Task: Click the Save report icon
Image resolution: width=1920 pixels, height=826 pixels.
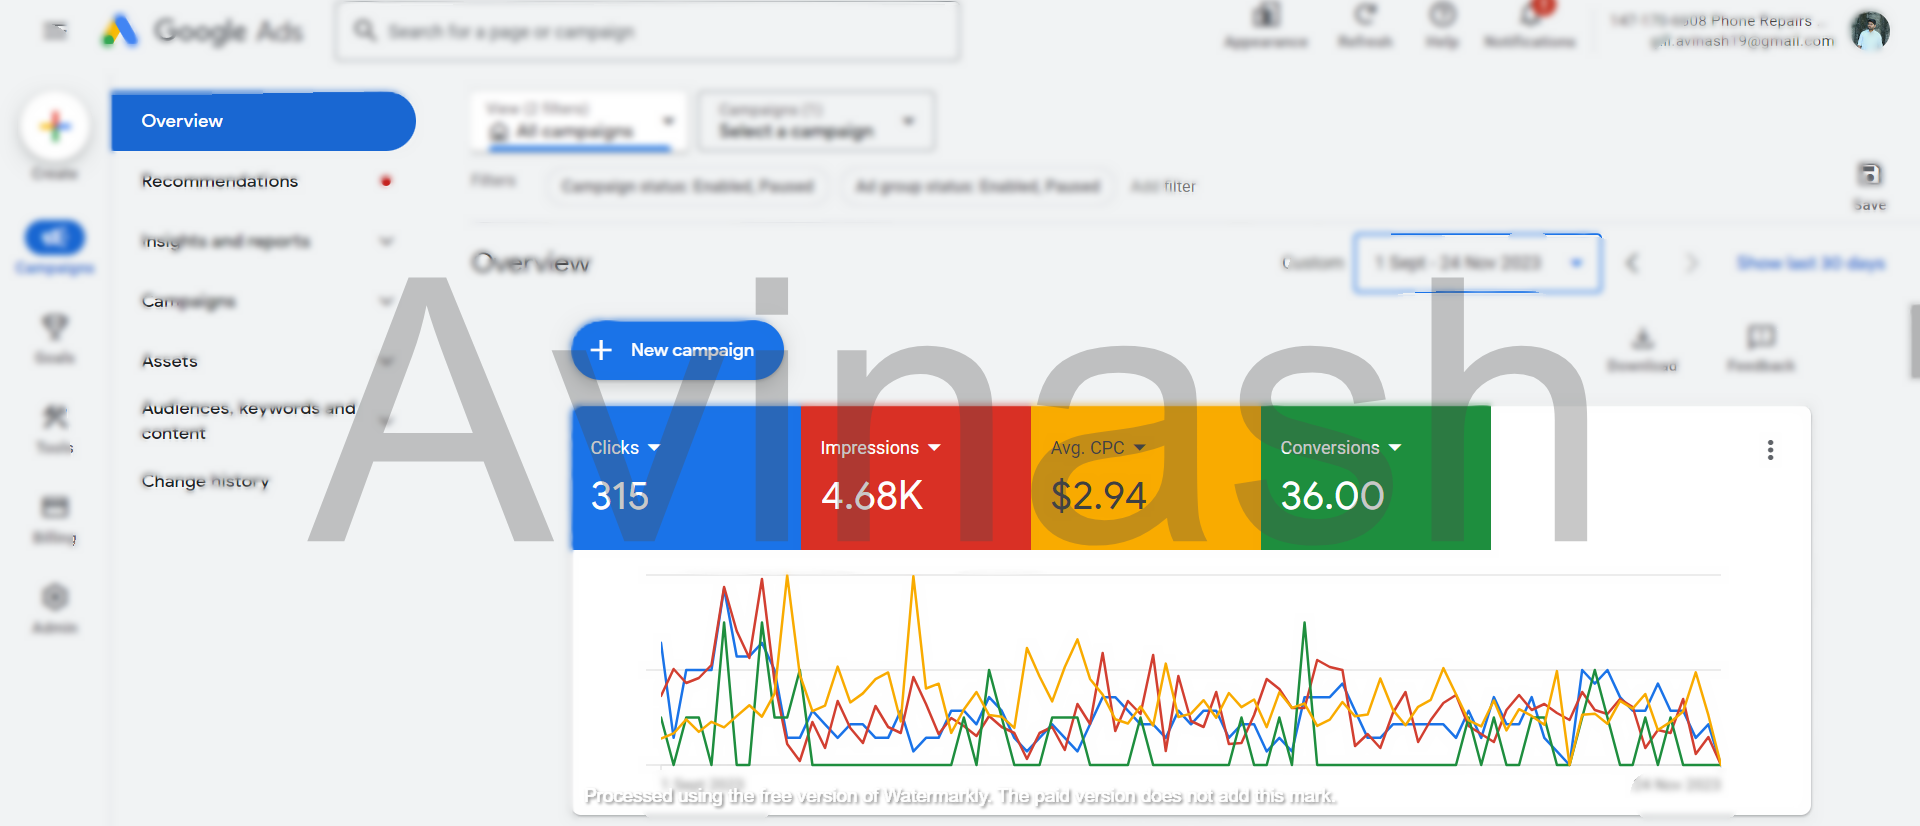Action: coord(1869,175)
